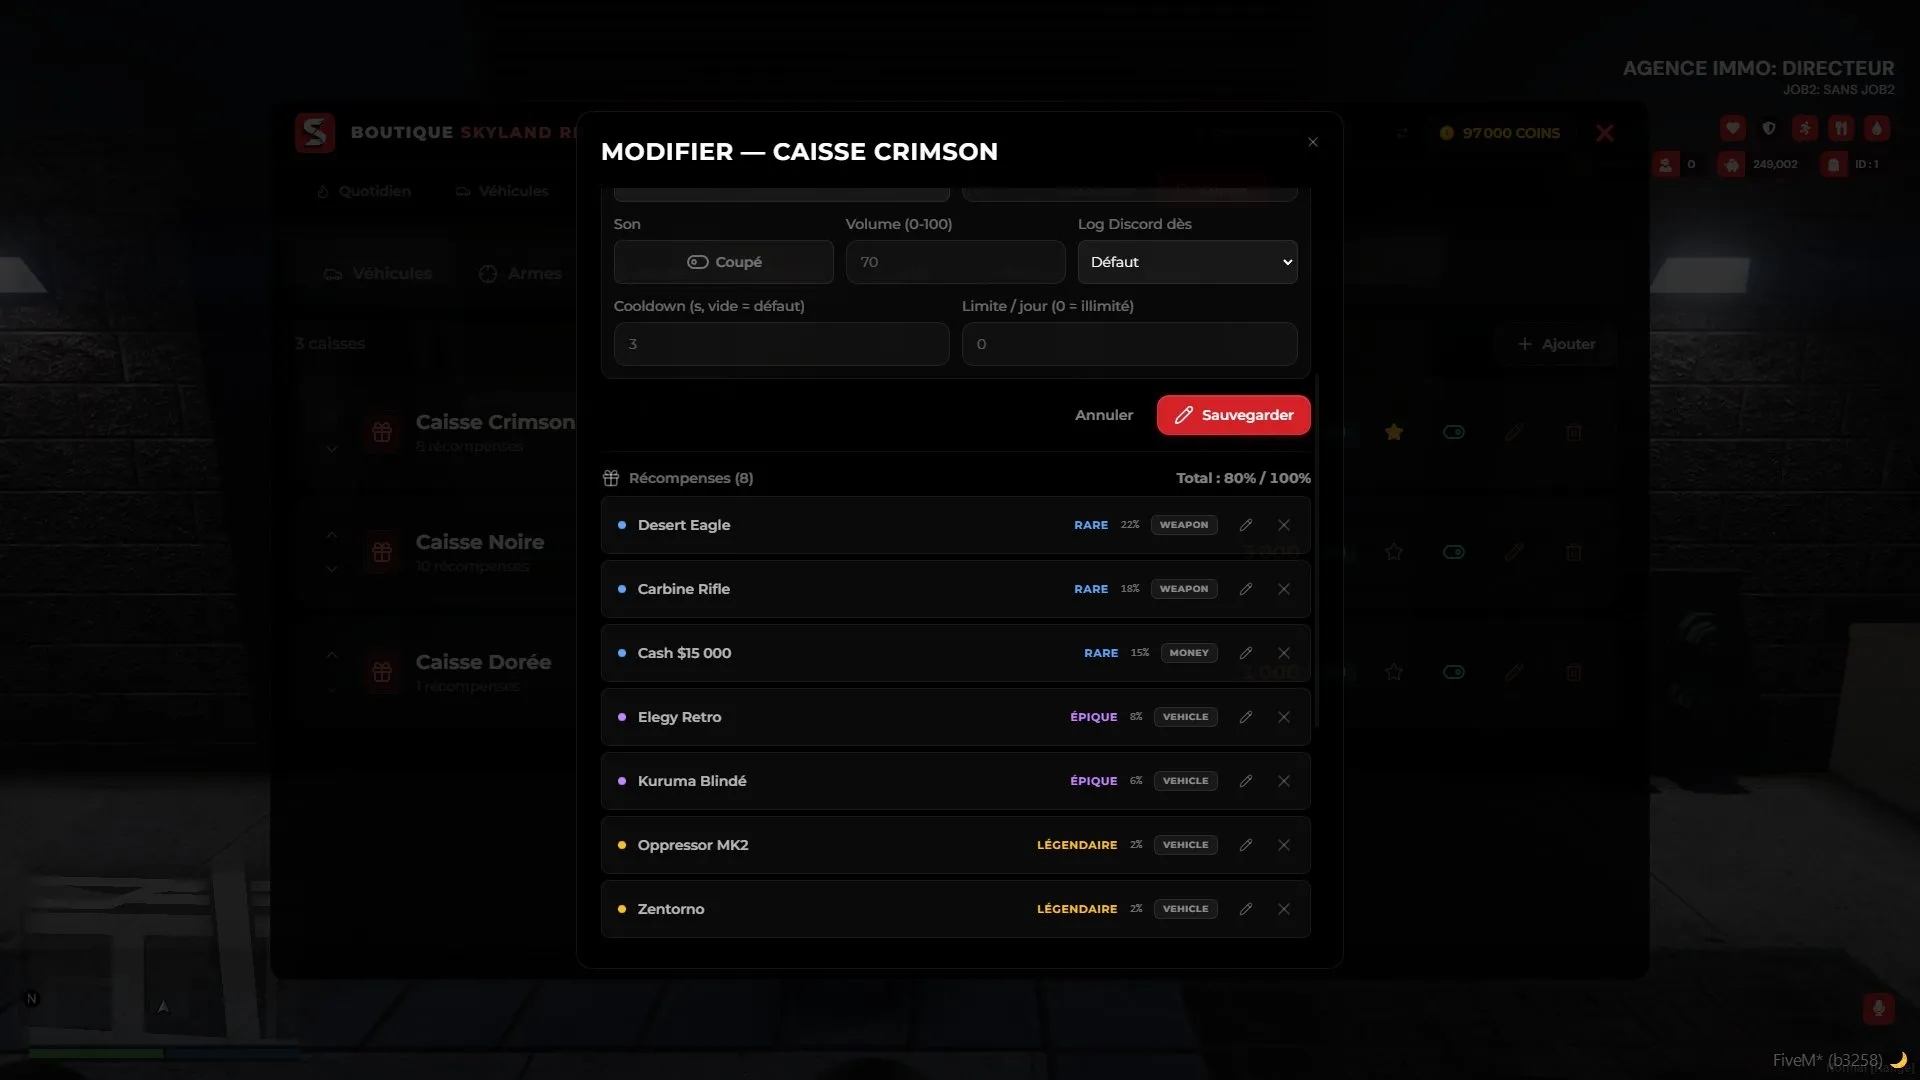
Task: Remove the Carbine Rifle reward
Action: 1284,589
